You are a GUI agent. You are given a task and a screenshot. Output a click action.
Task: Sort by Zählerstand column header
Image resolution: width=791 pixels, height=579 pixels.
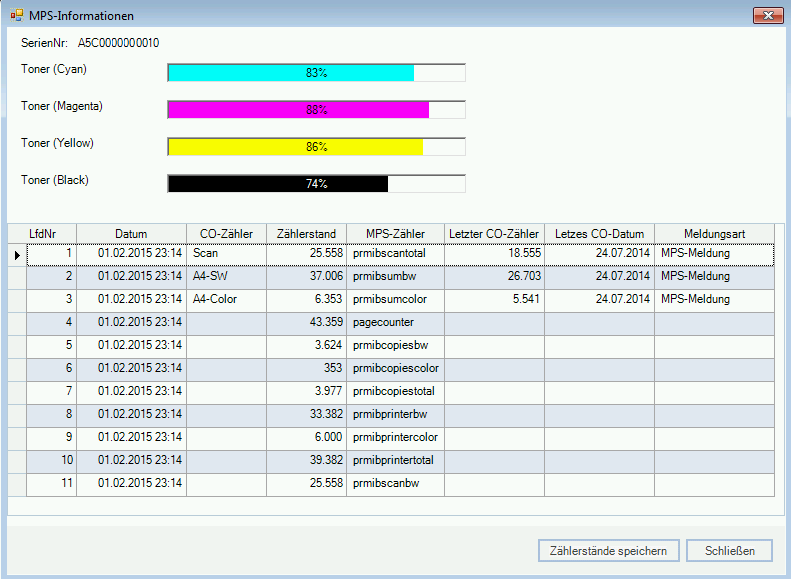pyautogui.click(x=306, y=234)
